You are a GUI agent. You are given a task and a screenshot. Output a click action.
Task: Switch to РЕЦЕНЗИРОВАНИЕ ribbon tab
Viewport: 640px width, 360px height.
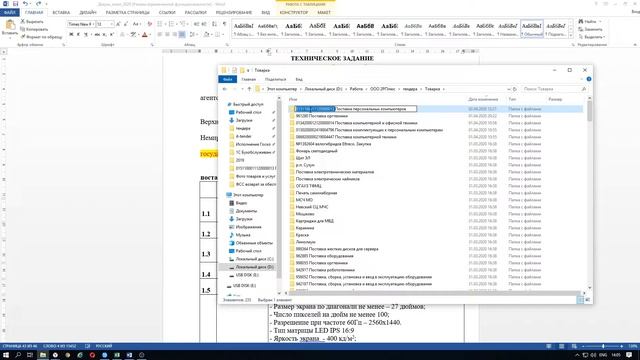click(x=234, y=13)
